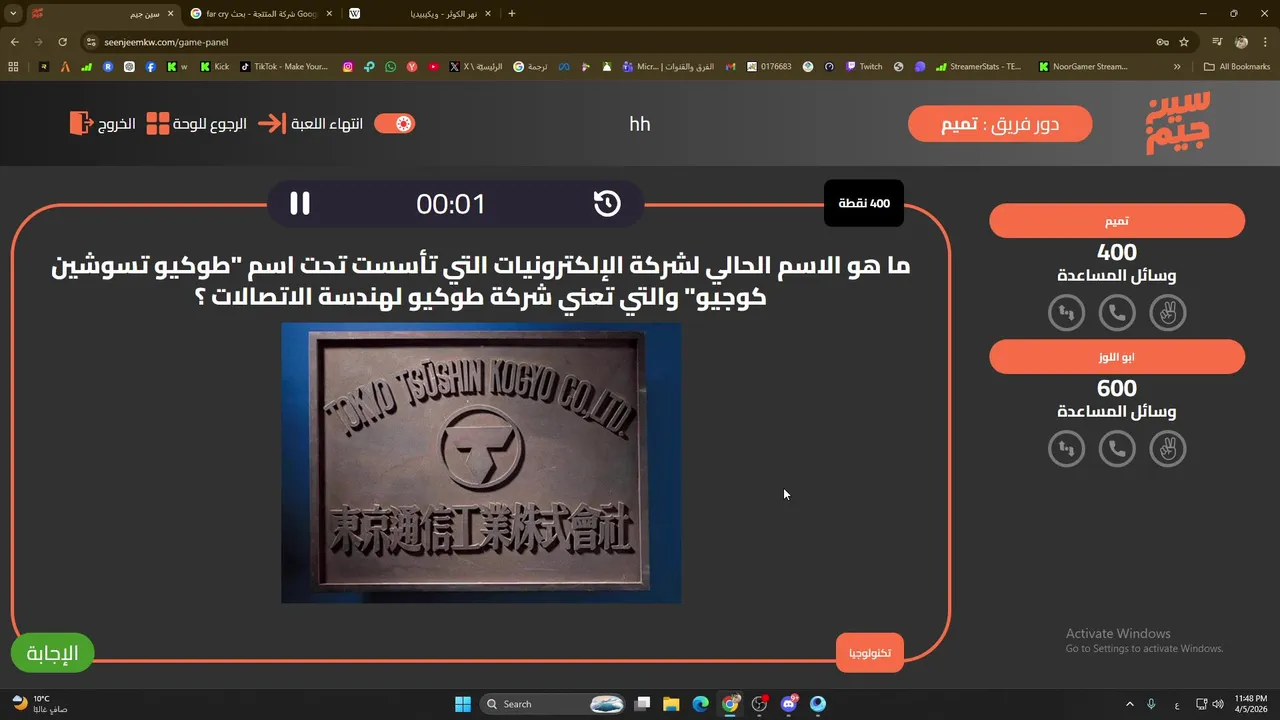Open Microsoft Edge from the taskbar
The height and width of the screenshot is (720, 1280).
700,704
